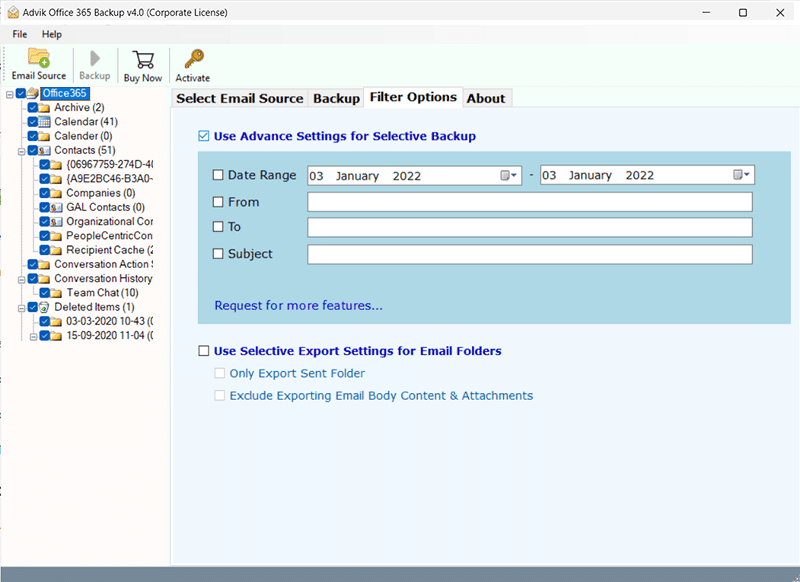Select GAL Contacts (0) tree item
800x582 pixels.
point(106,208)
